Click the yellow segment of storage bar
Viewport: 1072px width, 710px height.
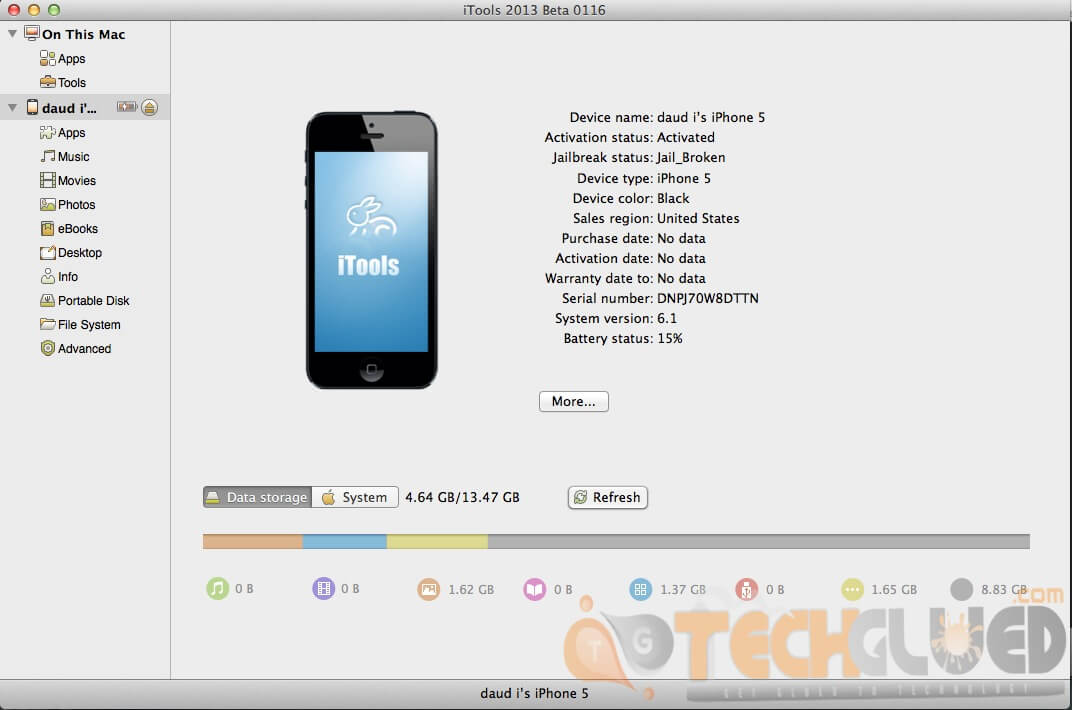tap(437, 541)
